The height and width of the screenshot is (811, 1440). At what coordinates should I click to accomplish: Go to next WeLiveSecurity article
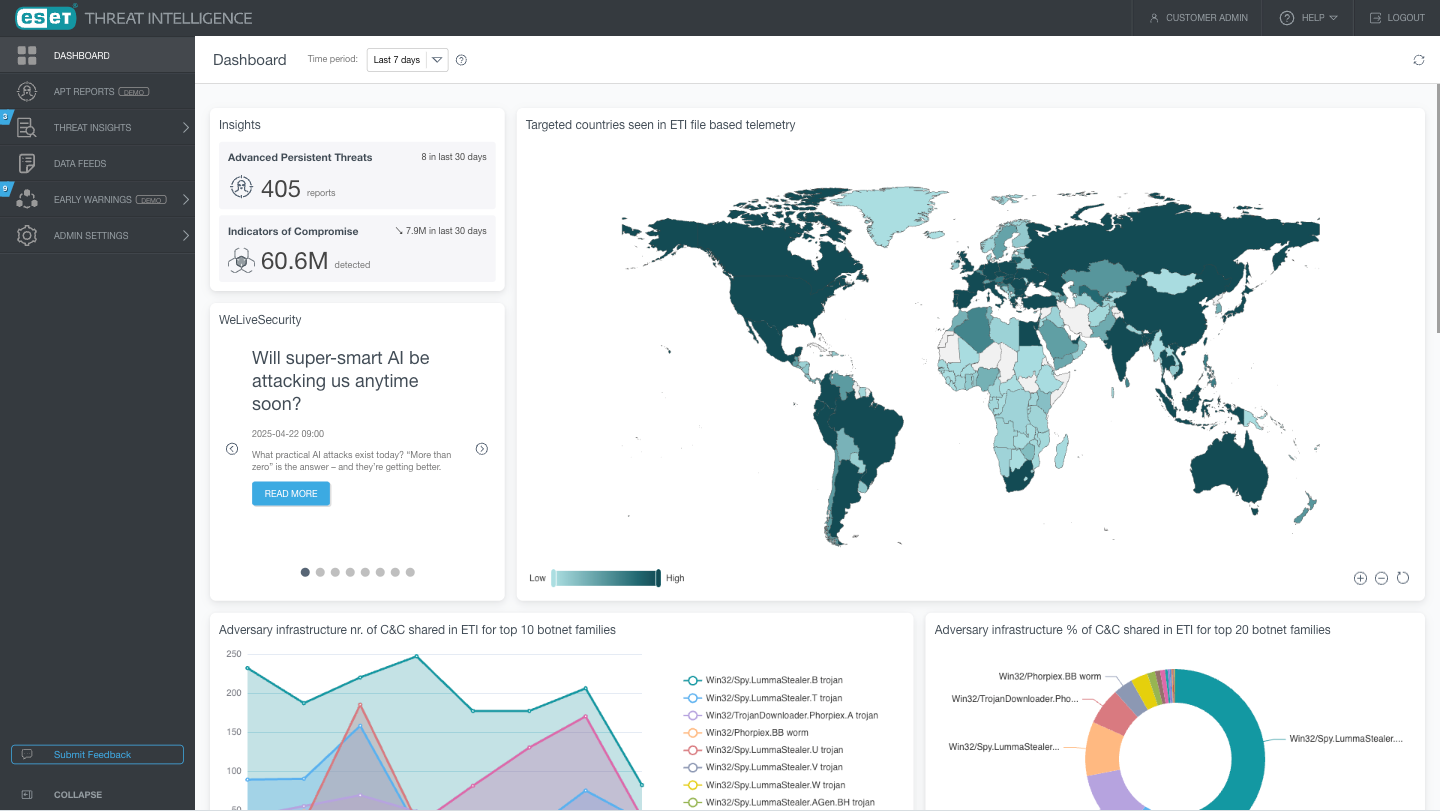(481, 449)
